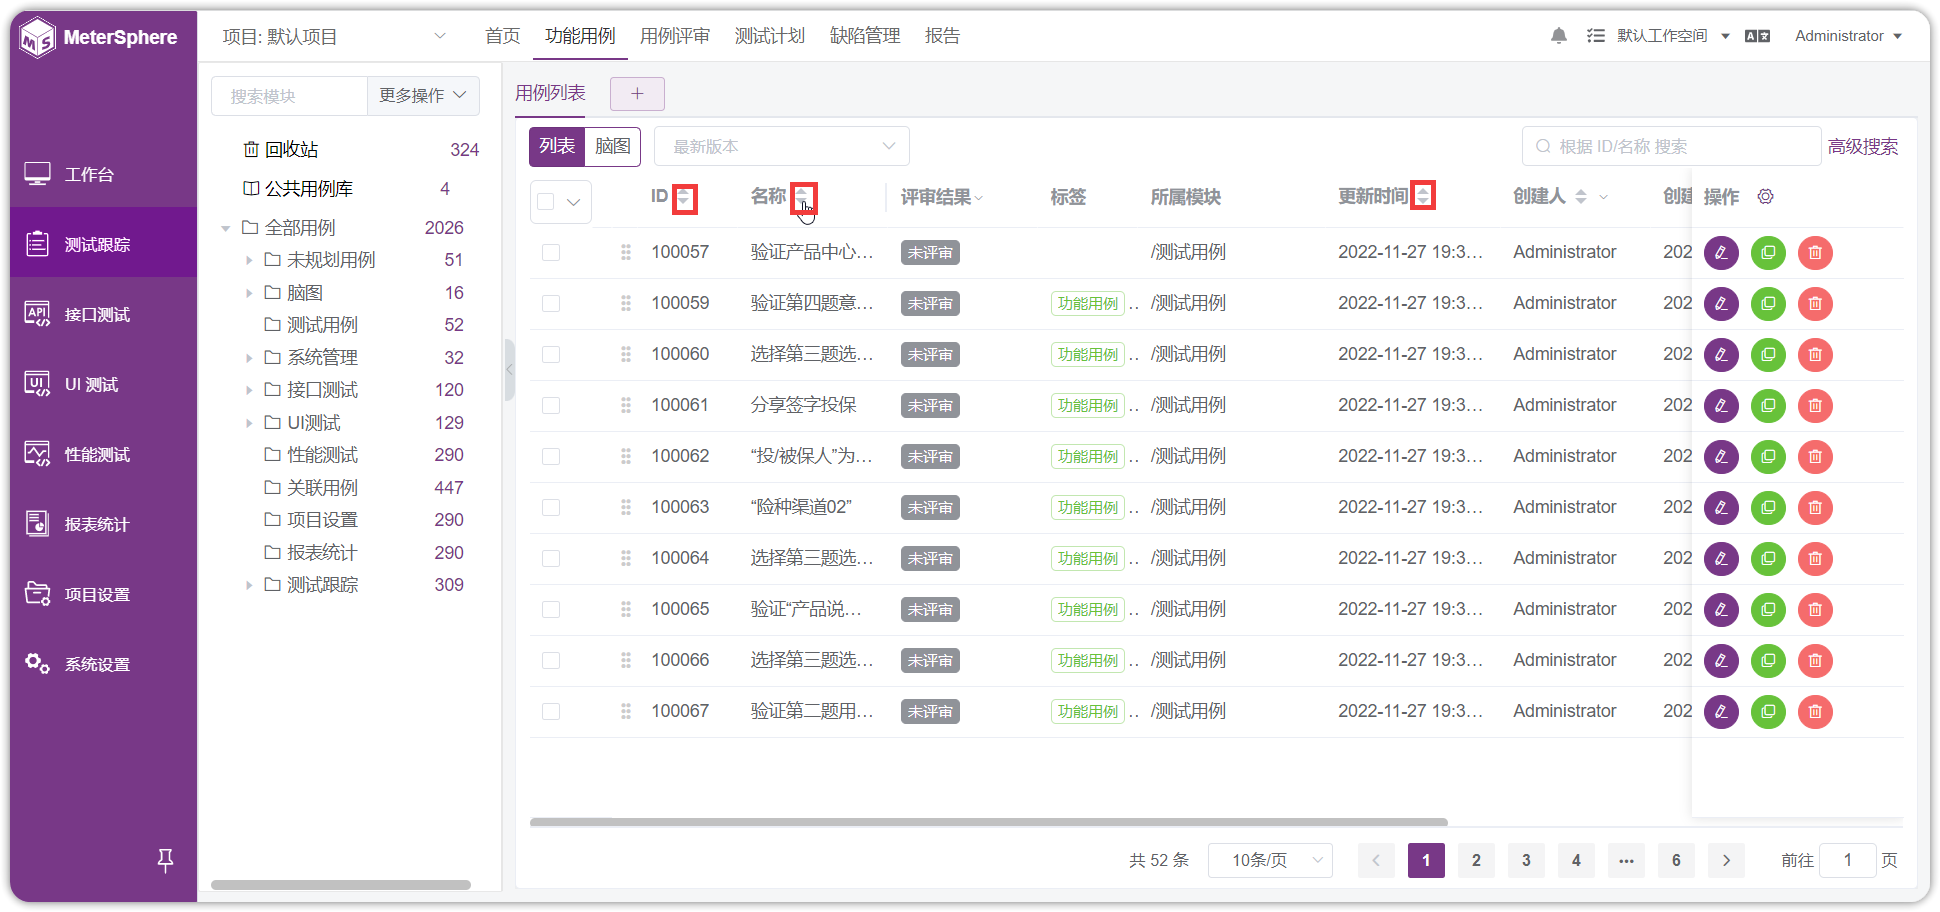Check the box for case 100059
Viewport: 1940px width, 912px height.
coord(551,303)
